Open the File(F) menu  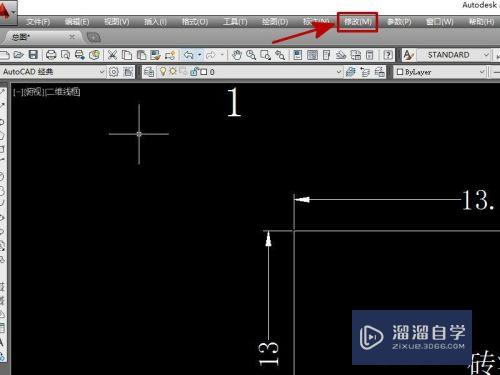click(x=38, y=22)
